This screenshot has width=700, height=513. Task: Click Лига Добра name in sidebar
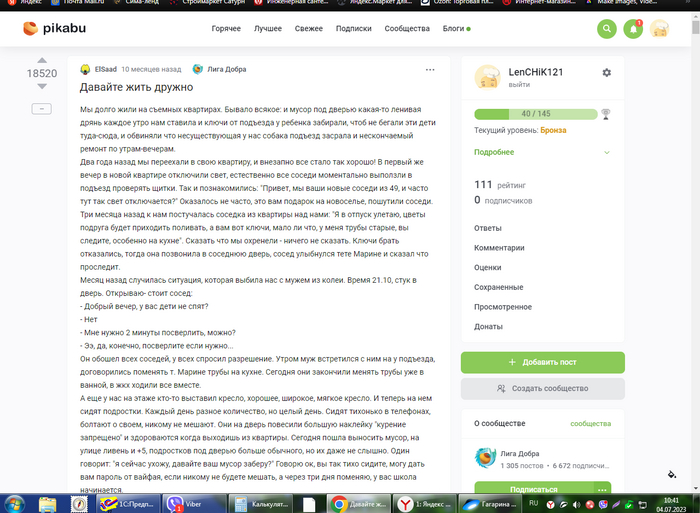[520, 453]
